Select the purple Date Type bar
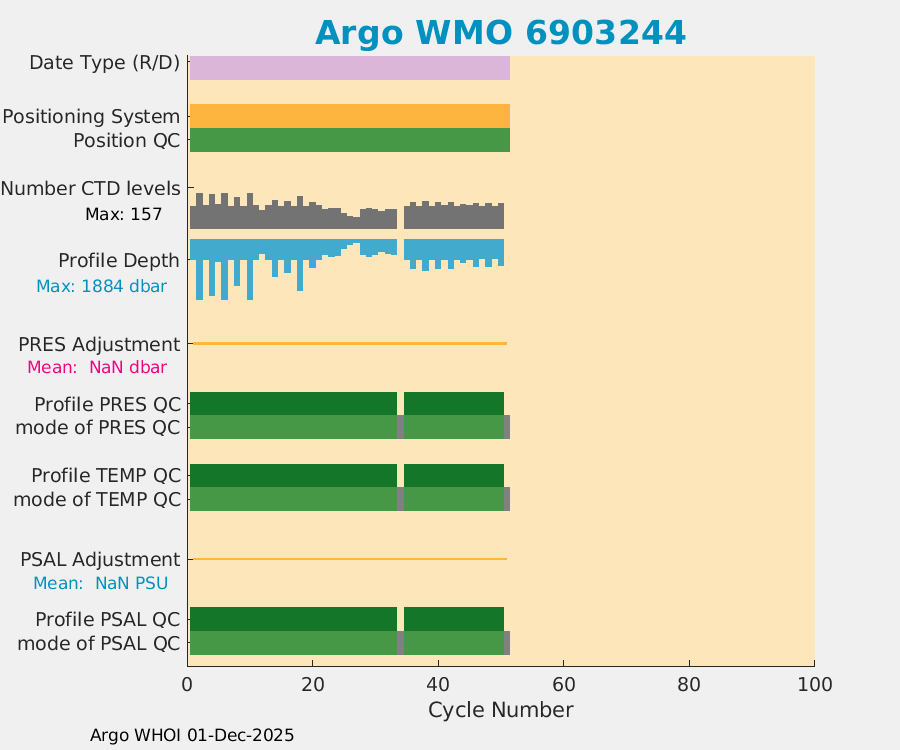 (x=349, y=67)
